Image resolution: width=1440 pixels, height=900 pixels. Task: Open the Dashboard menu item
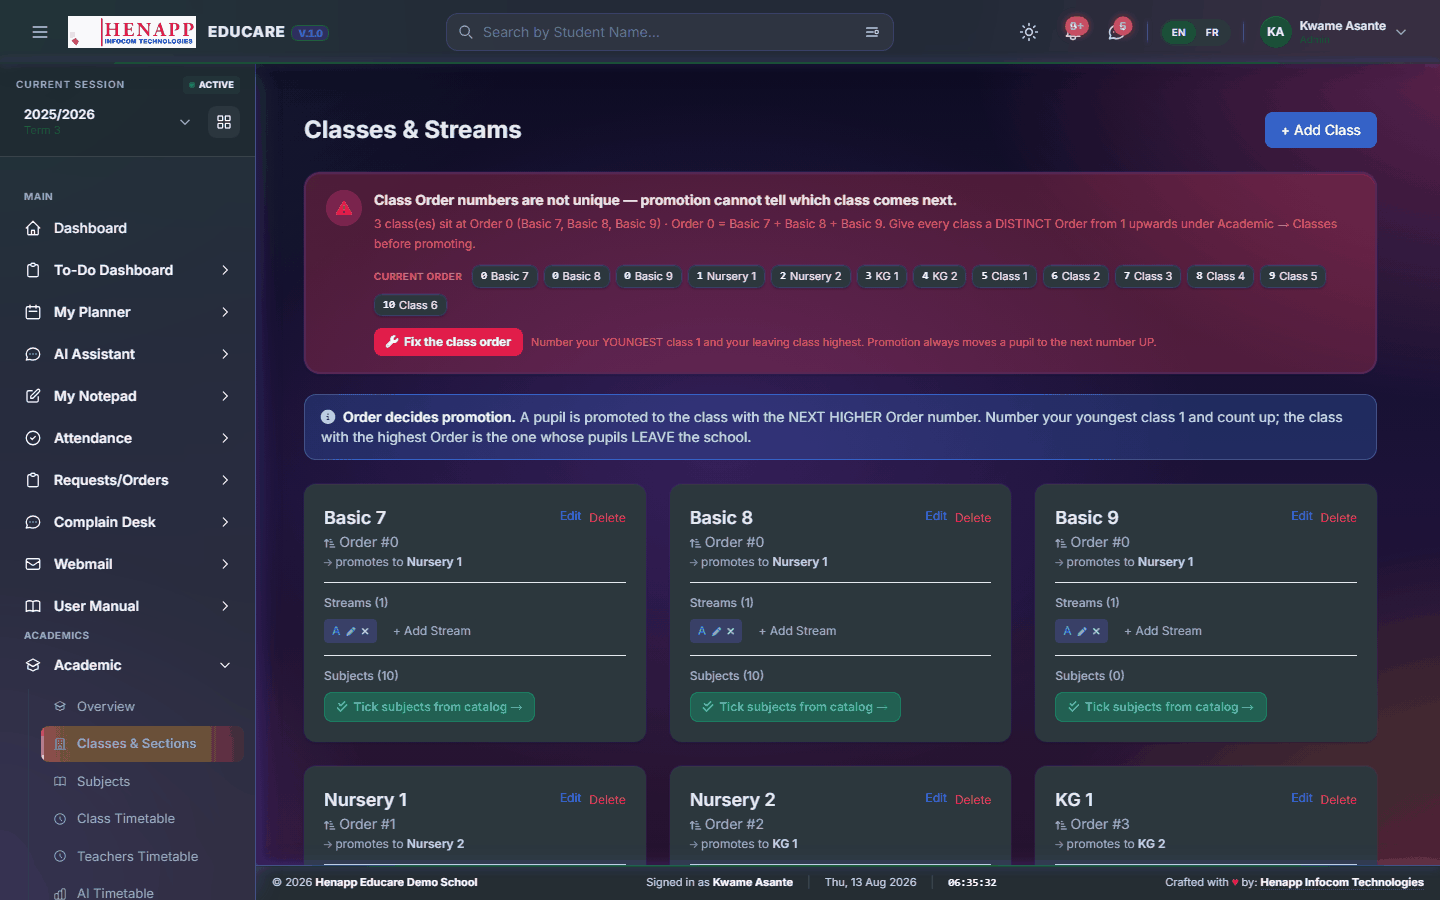click(x=128, y=228)
